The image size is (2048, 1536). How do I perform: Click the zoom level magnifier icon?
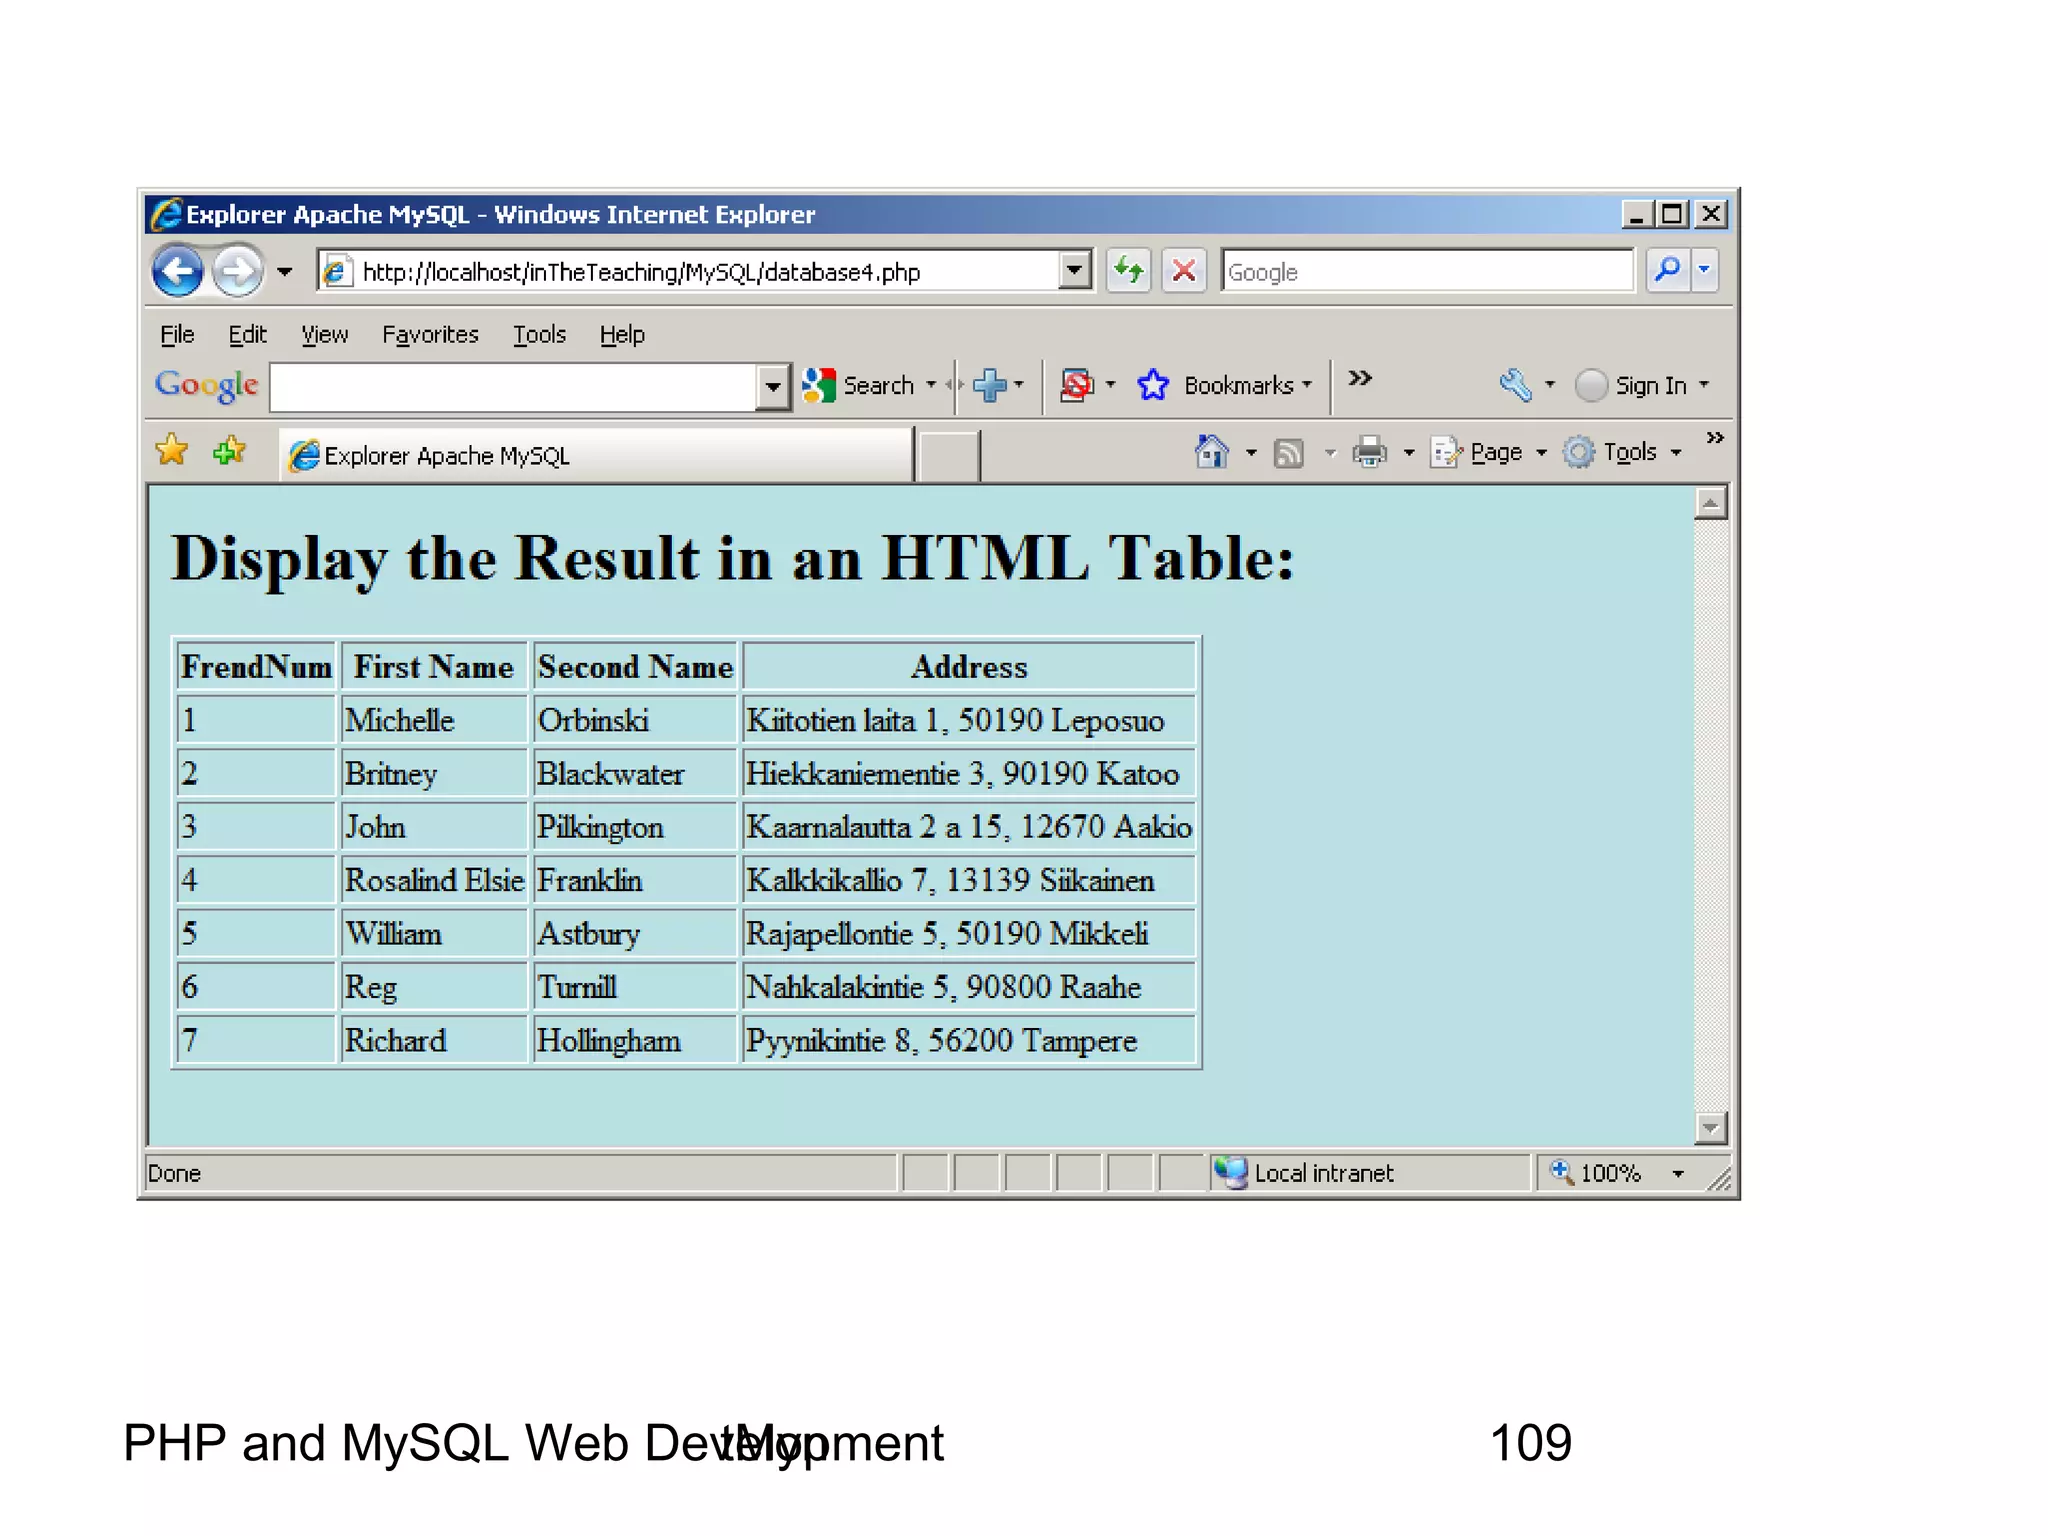1561,1171
